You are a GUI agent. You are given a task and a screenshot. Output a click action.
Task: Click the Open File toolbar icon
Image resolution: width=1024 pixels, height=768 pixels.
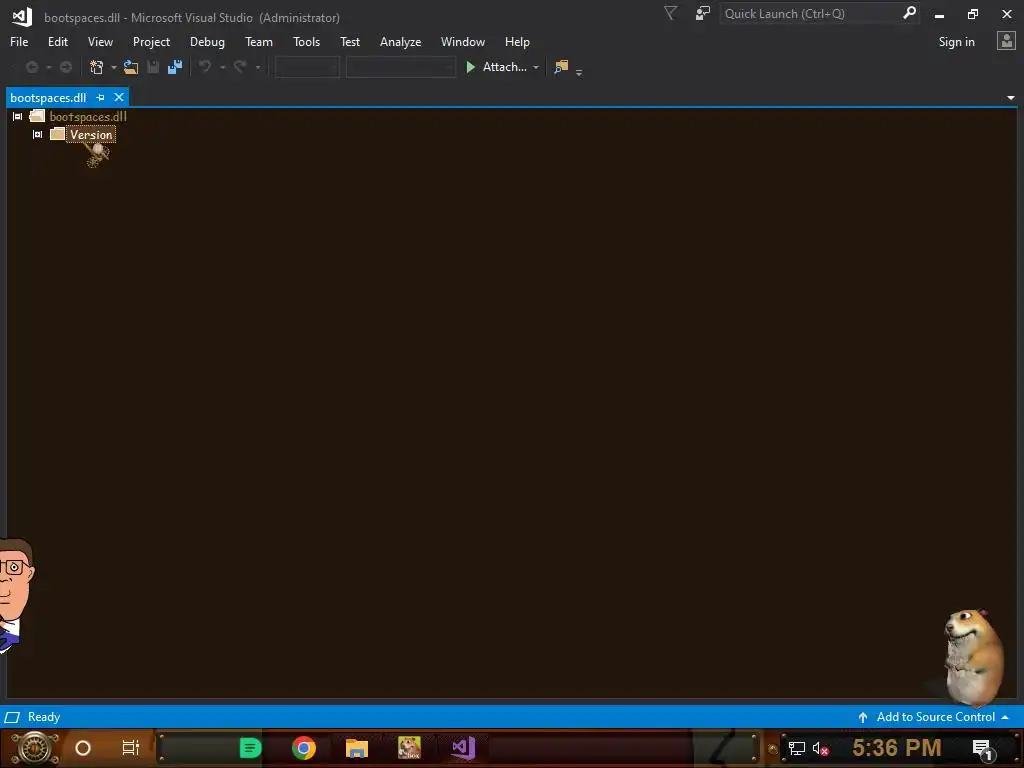(x=131, y=67)
